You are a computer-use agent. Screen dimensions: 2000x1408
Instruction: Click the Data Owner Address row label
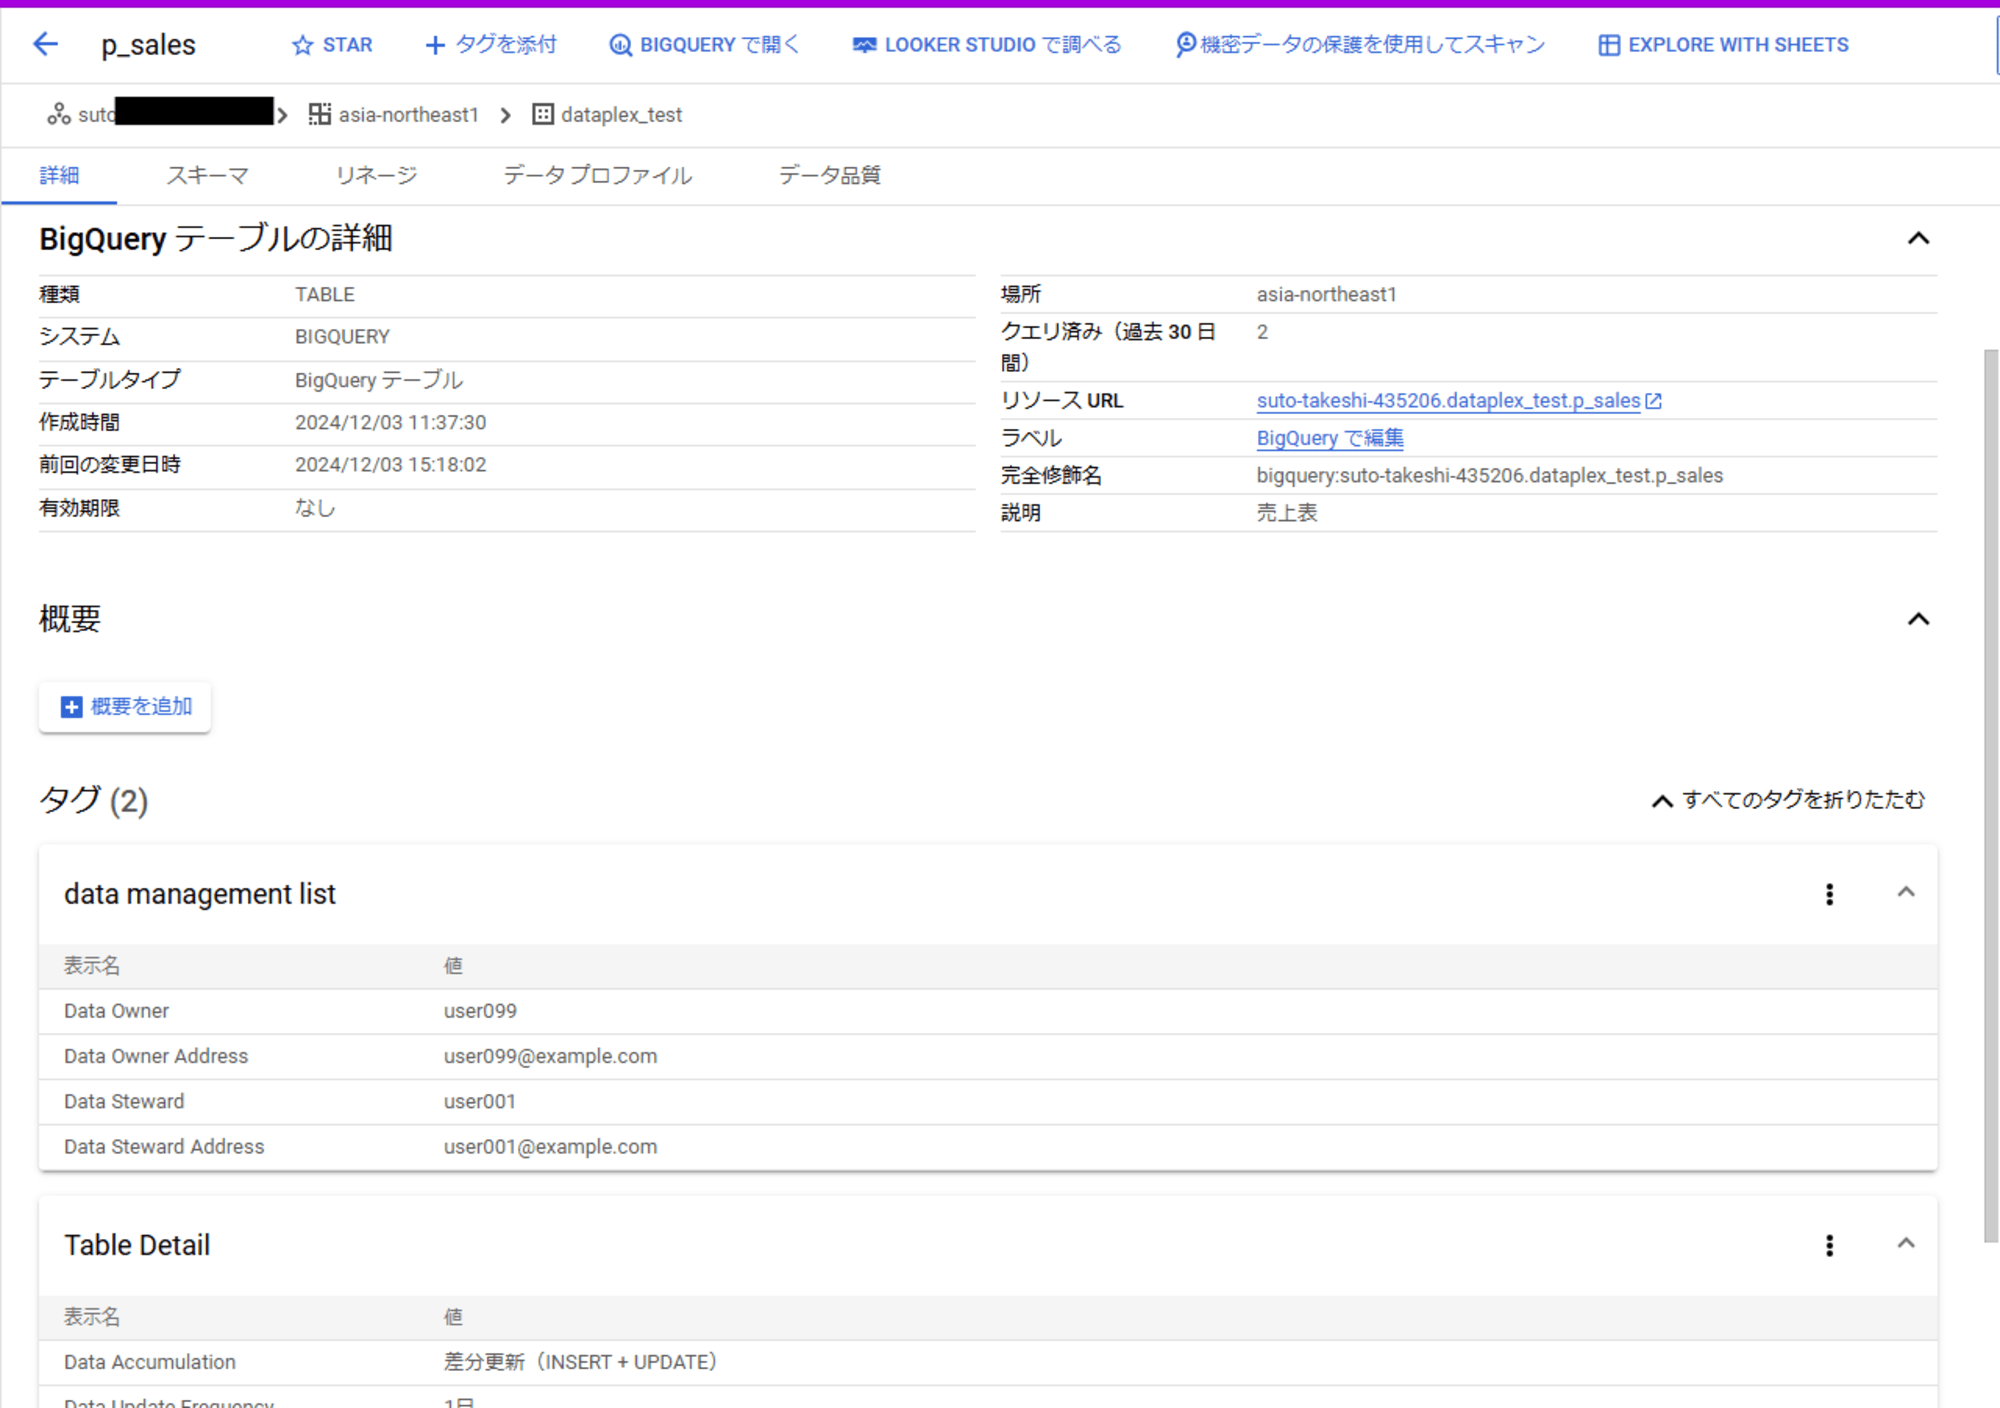pos(156,1057)
